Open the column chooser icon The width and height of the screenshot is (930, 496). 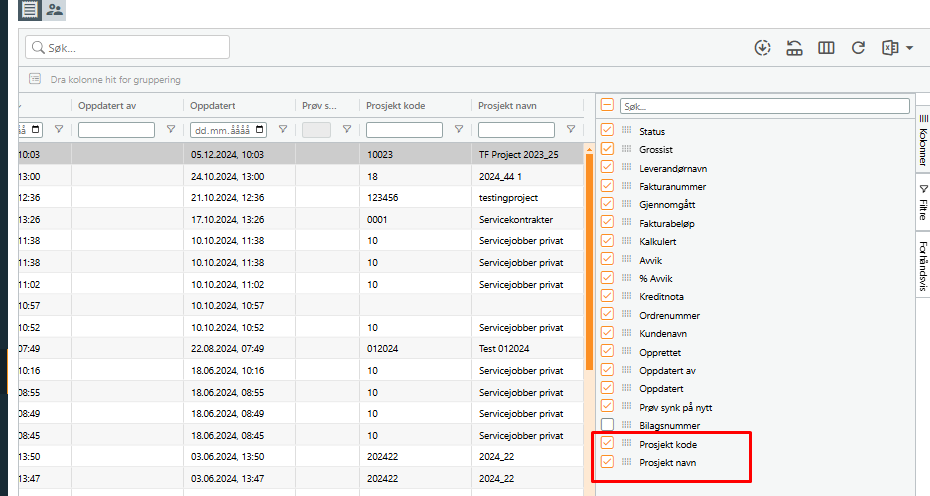coord(826,47)
